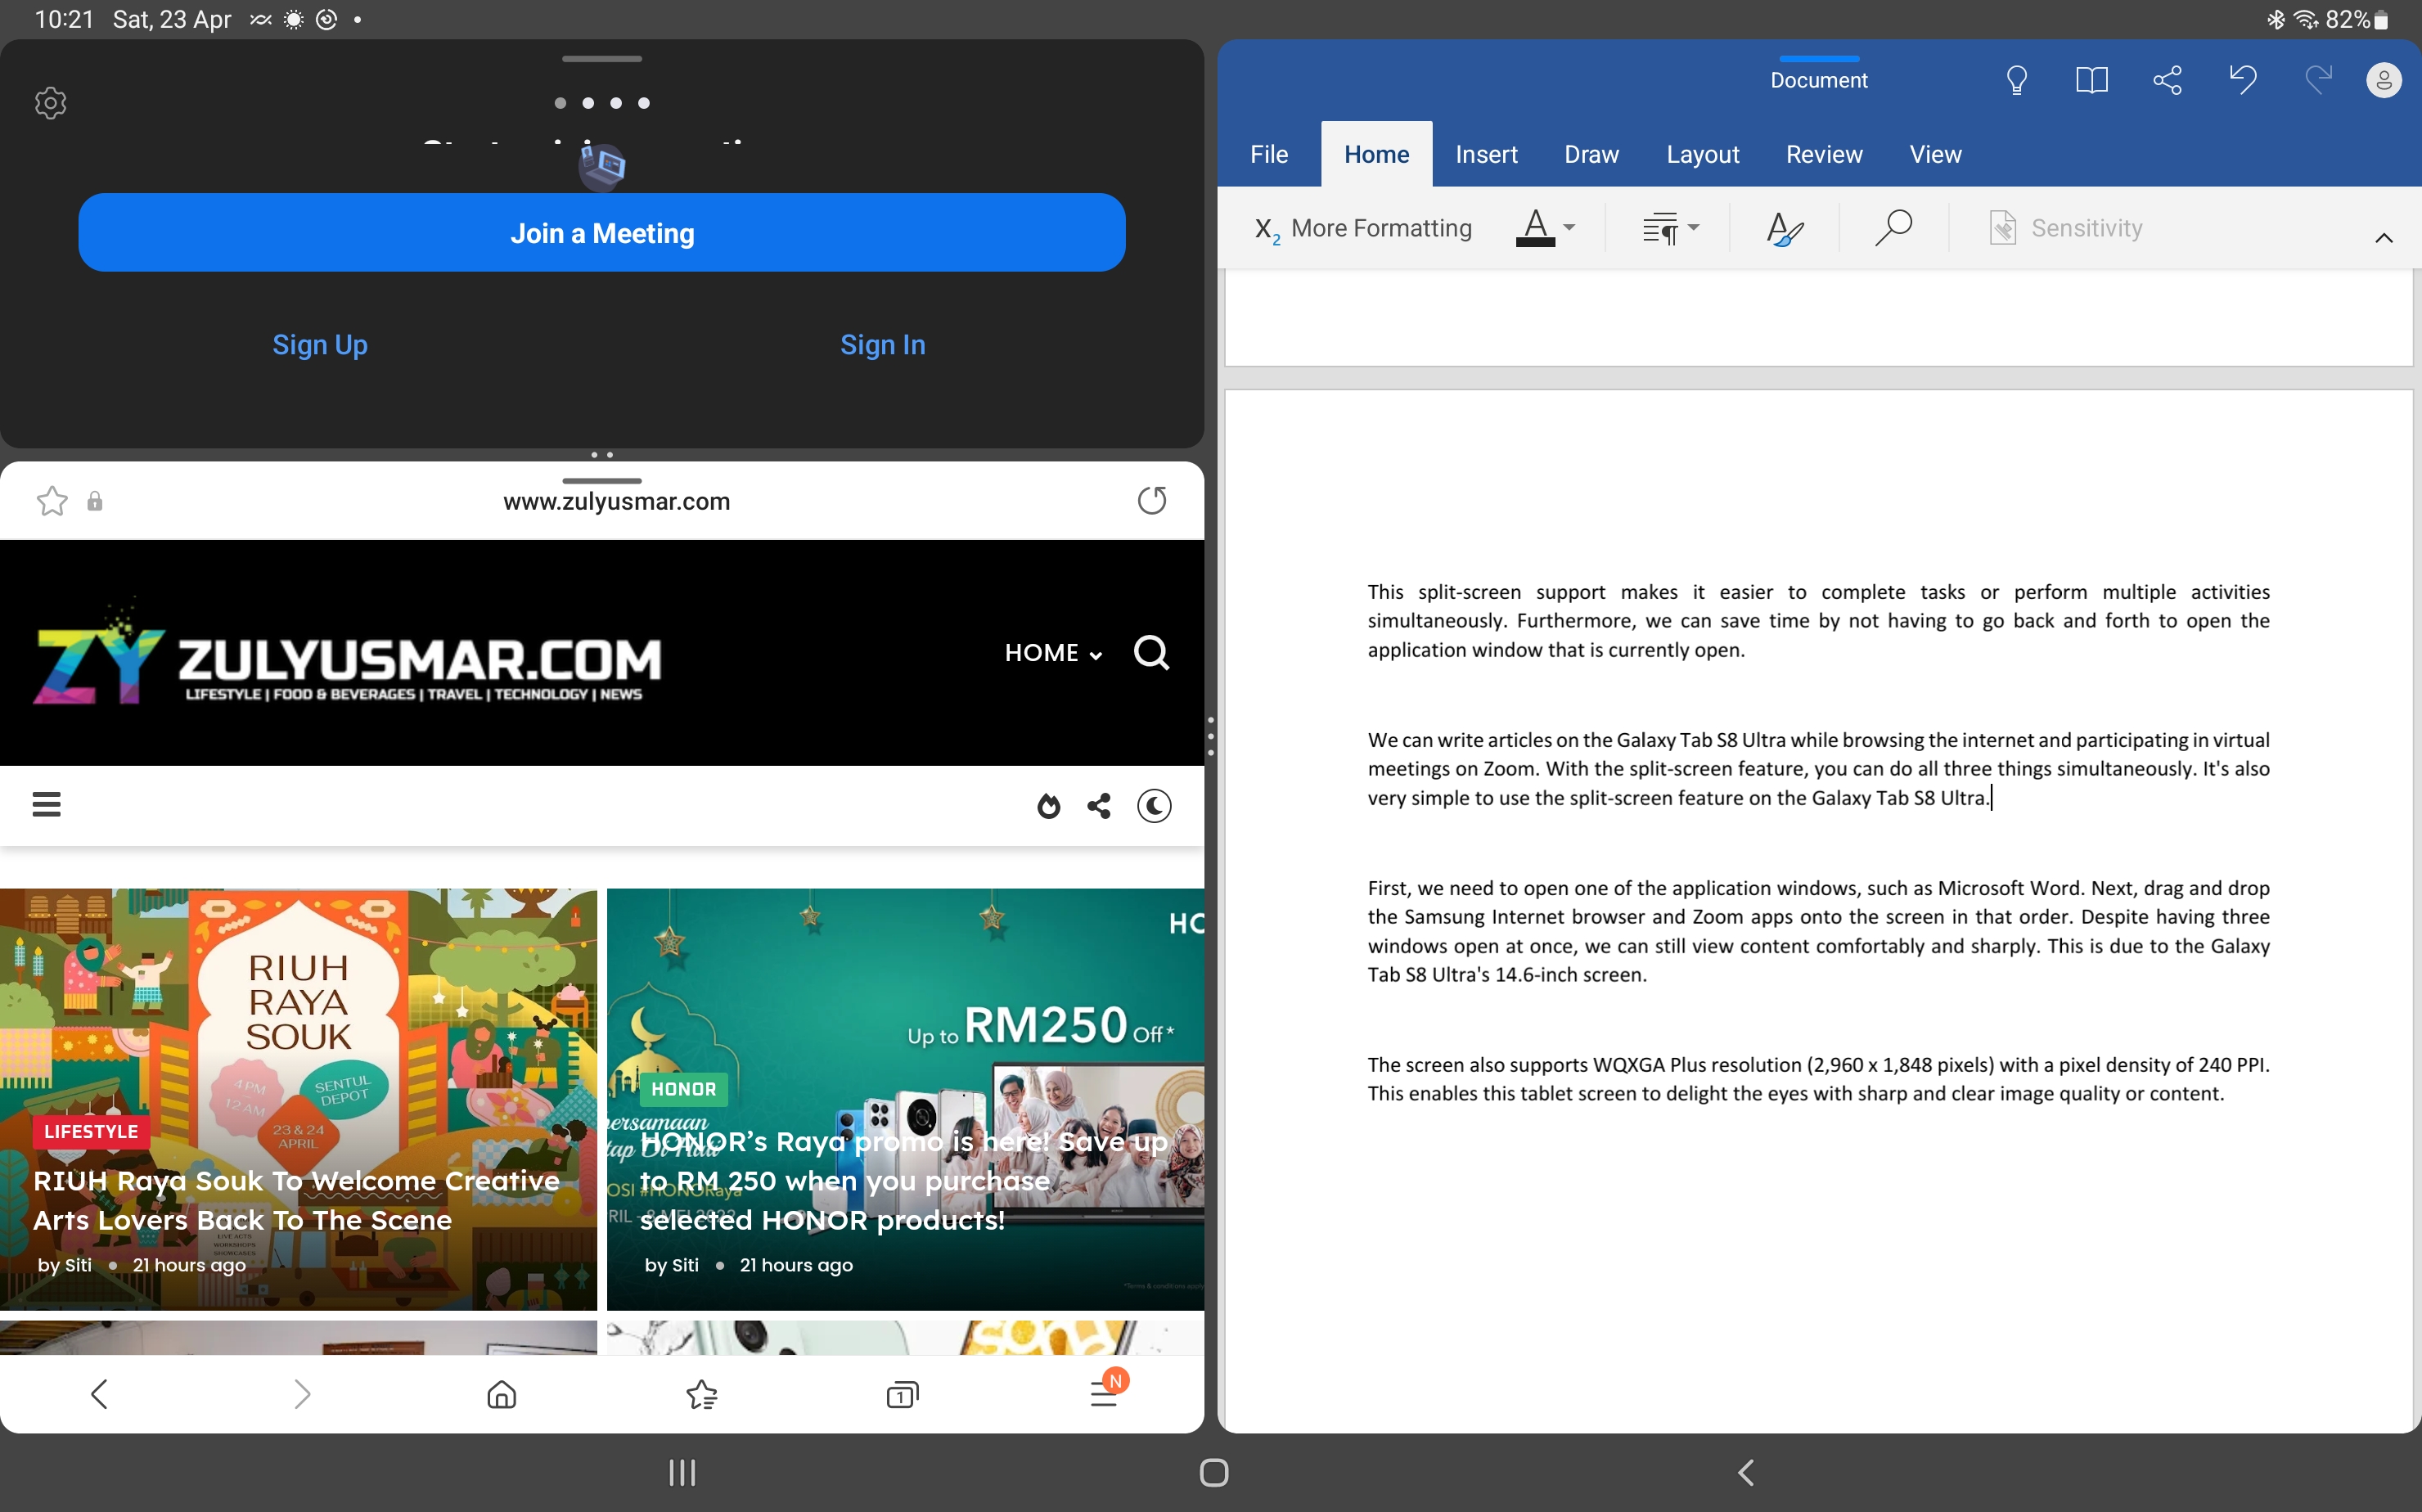
Task: Open the Word share icon
Action: click(x=2167, y=80)
